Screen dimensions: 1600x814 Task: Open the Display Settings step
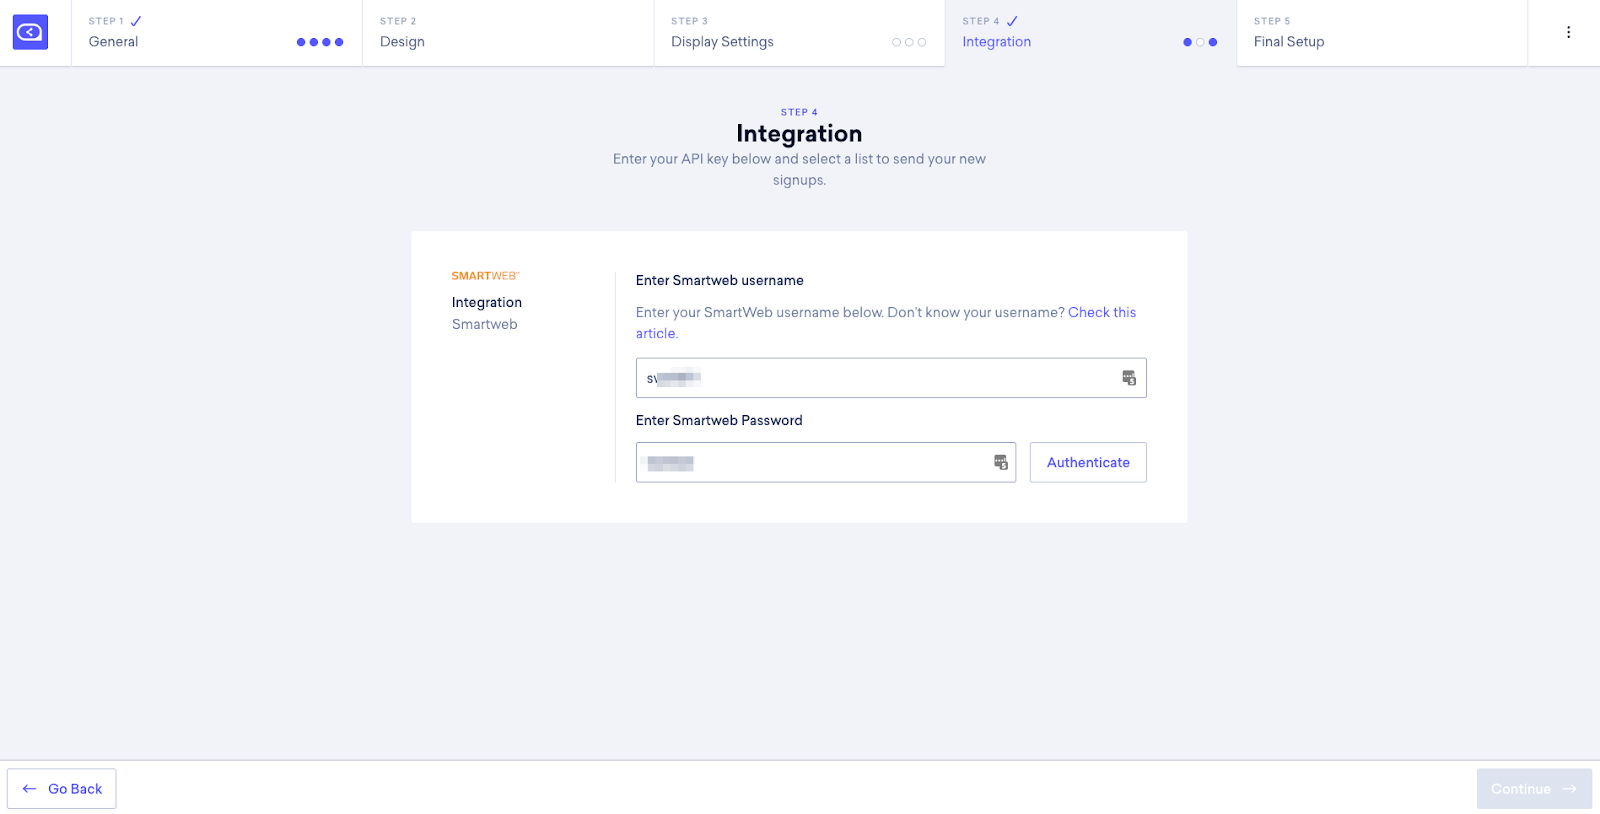800,33
